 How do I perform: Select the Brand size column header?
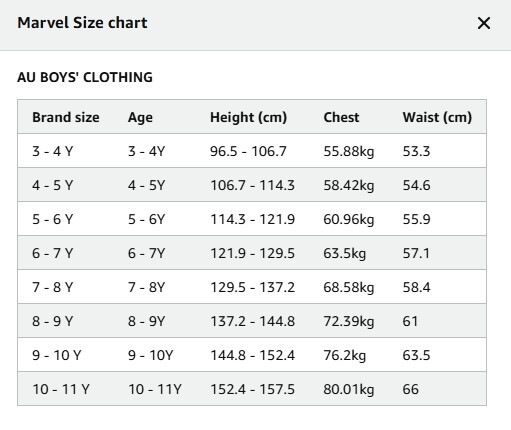(66, 117)
